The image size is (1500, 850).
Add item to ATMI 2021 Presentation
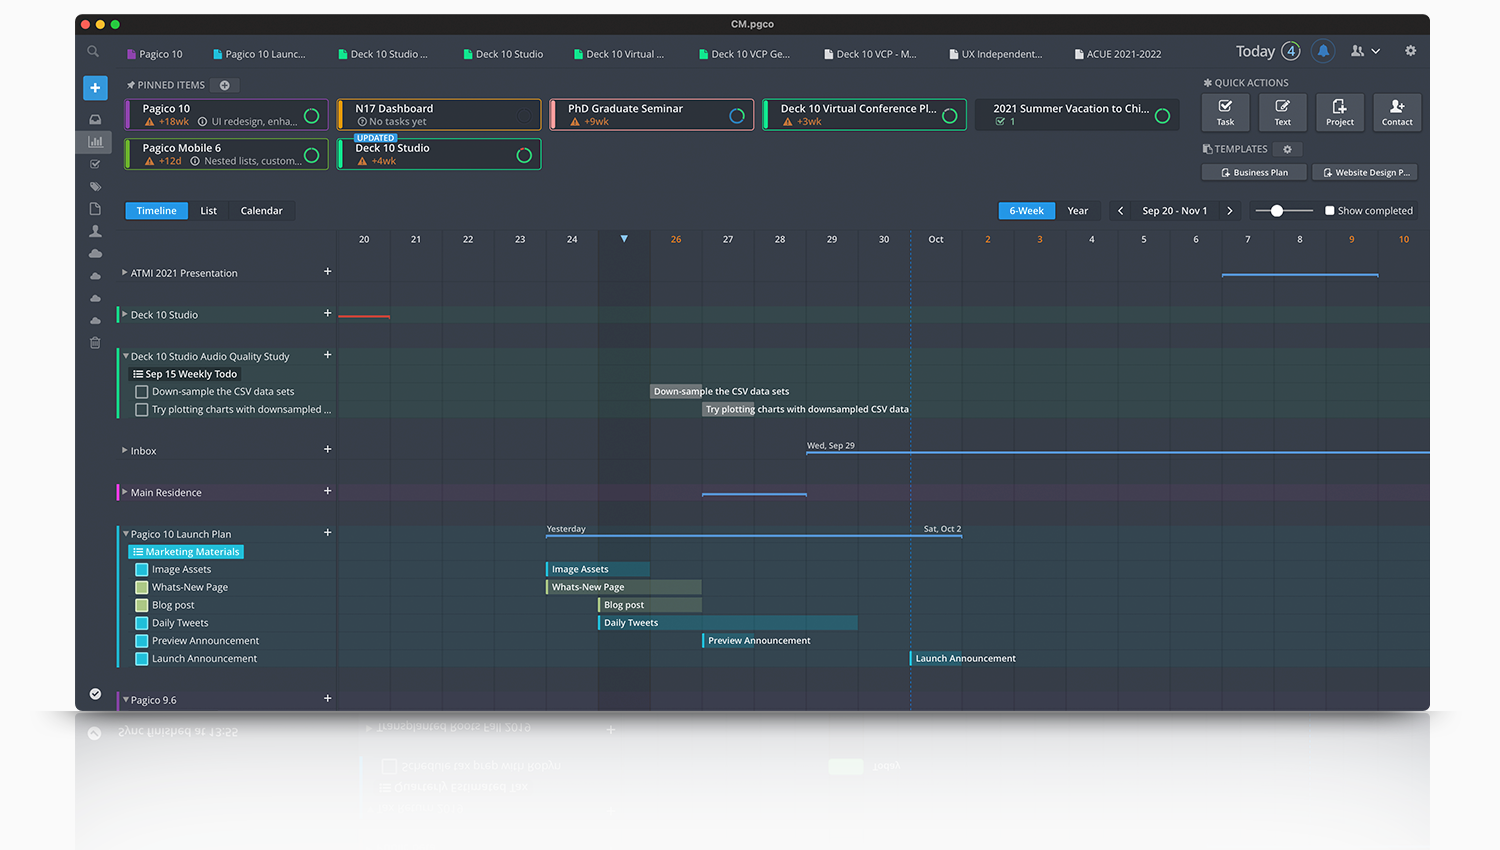[x=327, y=271]
